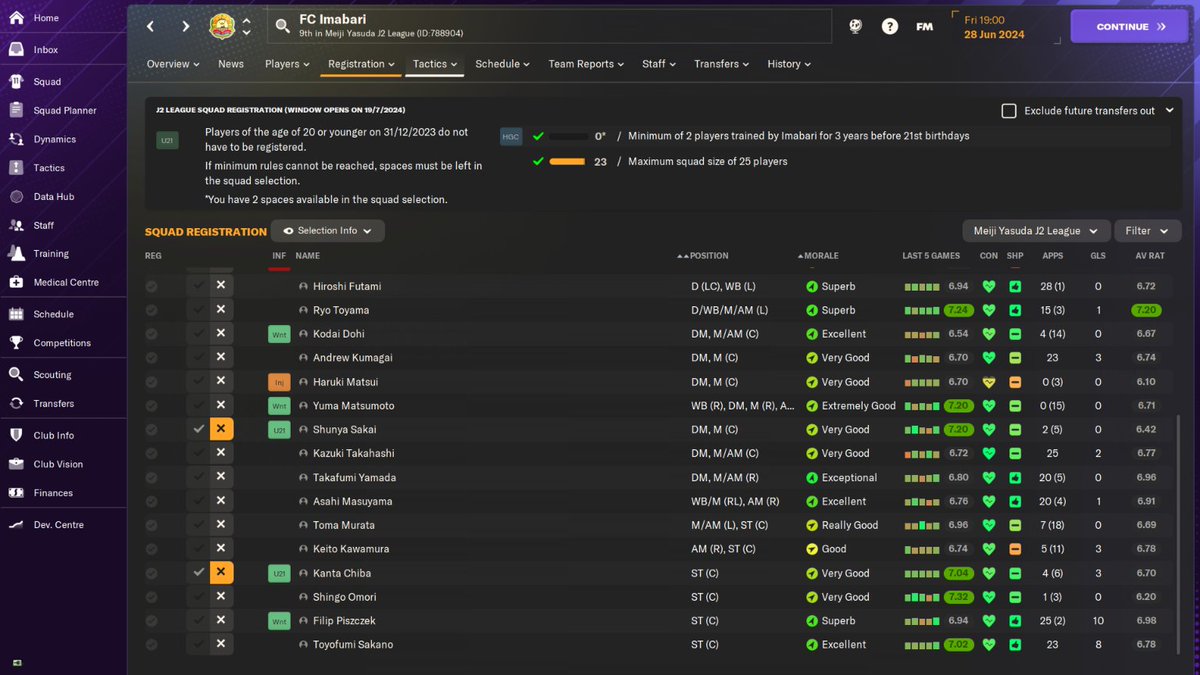Screen dimensions: 1200x675
Task: Click the X button for Hiroshi Futami
Action: point(221,286)
